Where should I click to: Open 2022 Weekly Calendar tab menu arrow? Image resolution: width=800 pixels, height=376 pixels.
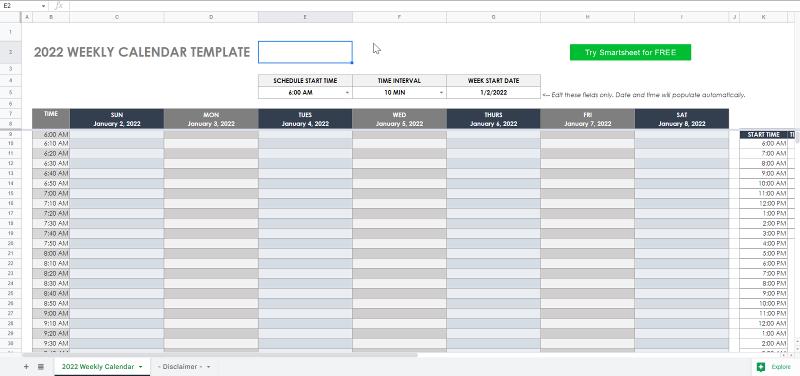(x=140, y=367)
